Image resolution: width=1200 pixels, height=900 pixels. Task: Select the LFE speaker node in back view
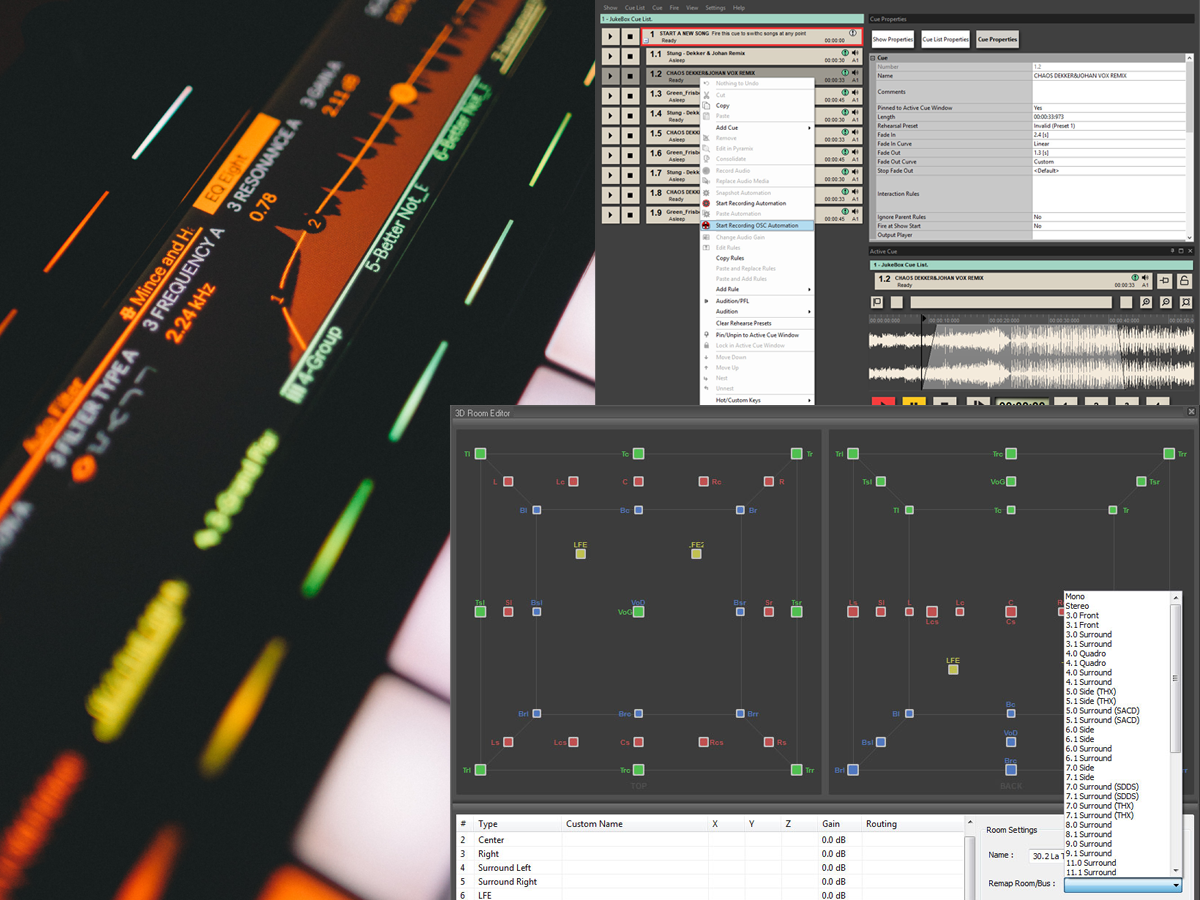pos(953,669)
